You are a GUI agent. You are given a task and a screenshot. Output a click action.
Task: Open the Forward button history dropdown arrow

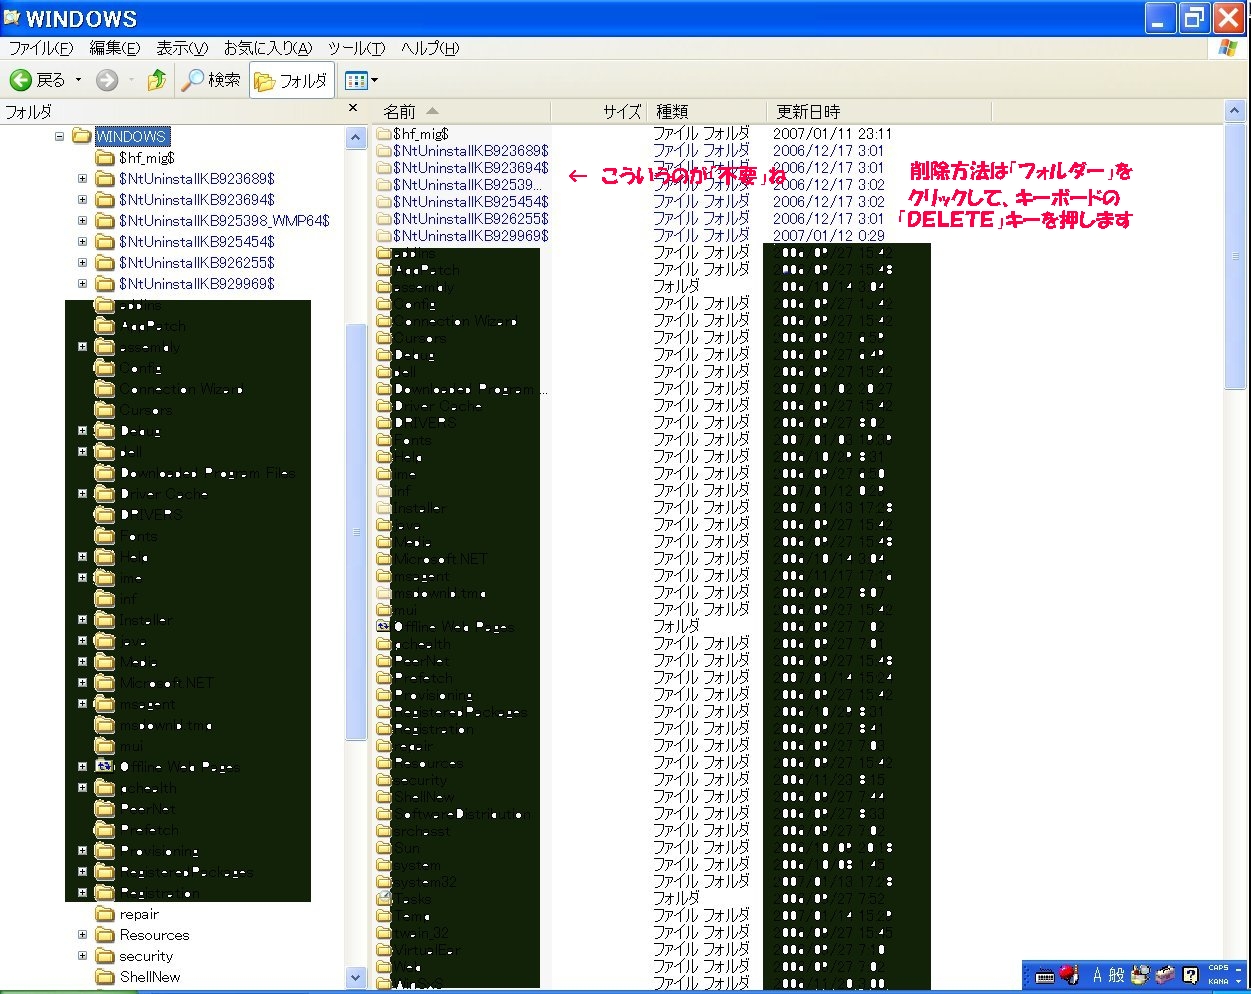click(x=131, y=80)
